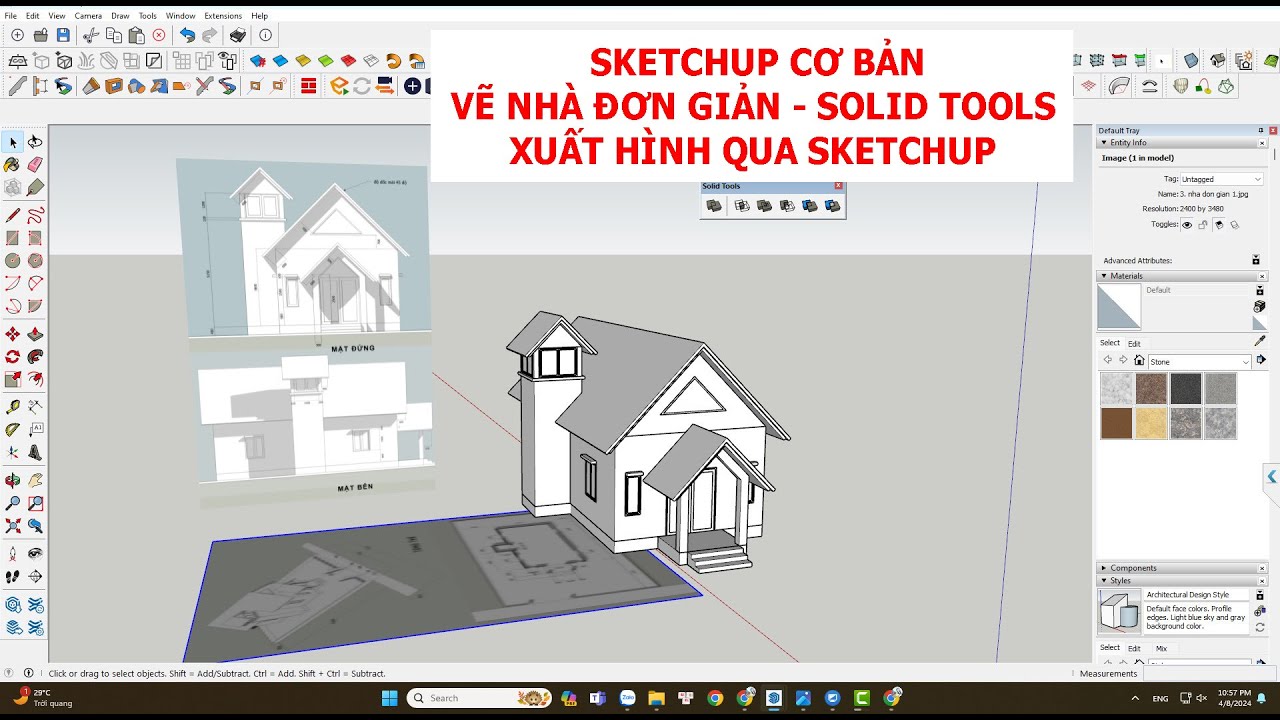Image resolution: width=1280 pixels, height=720 pixels.
Task: Select the Select arrow tool
Action: pyautogui.click(x=13, y=142)
